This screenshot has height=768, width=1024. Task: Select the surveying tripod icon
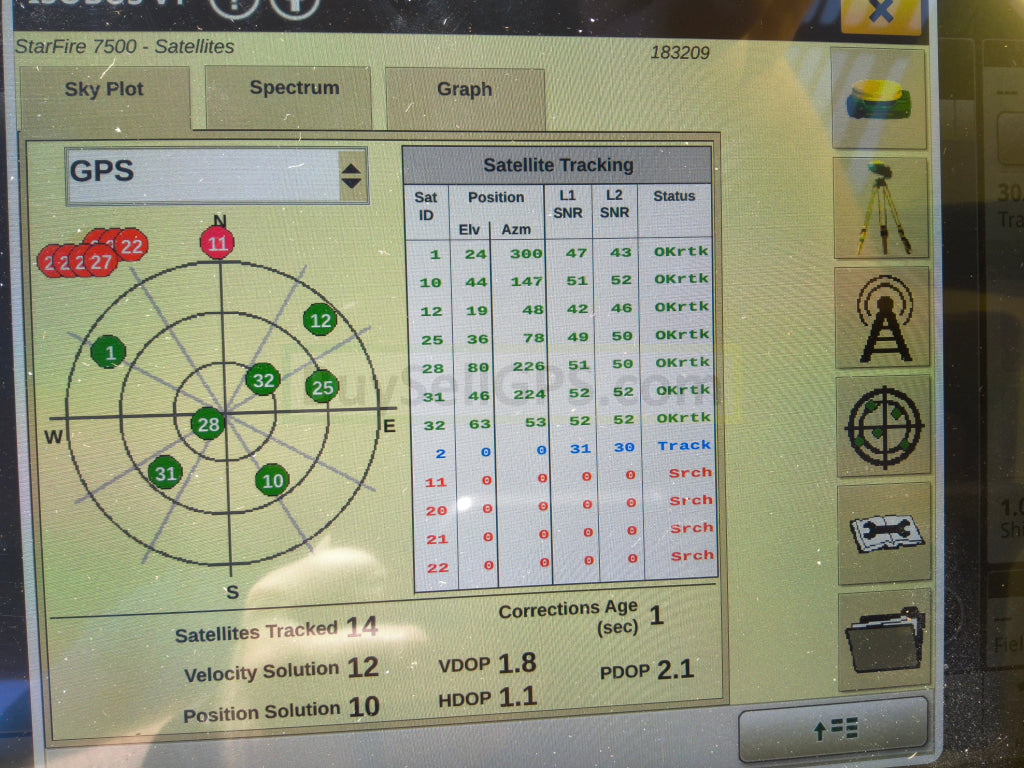[881, 208]
